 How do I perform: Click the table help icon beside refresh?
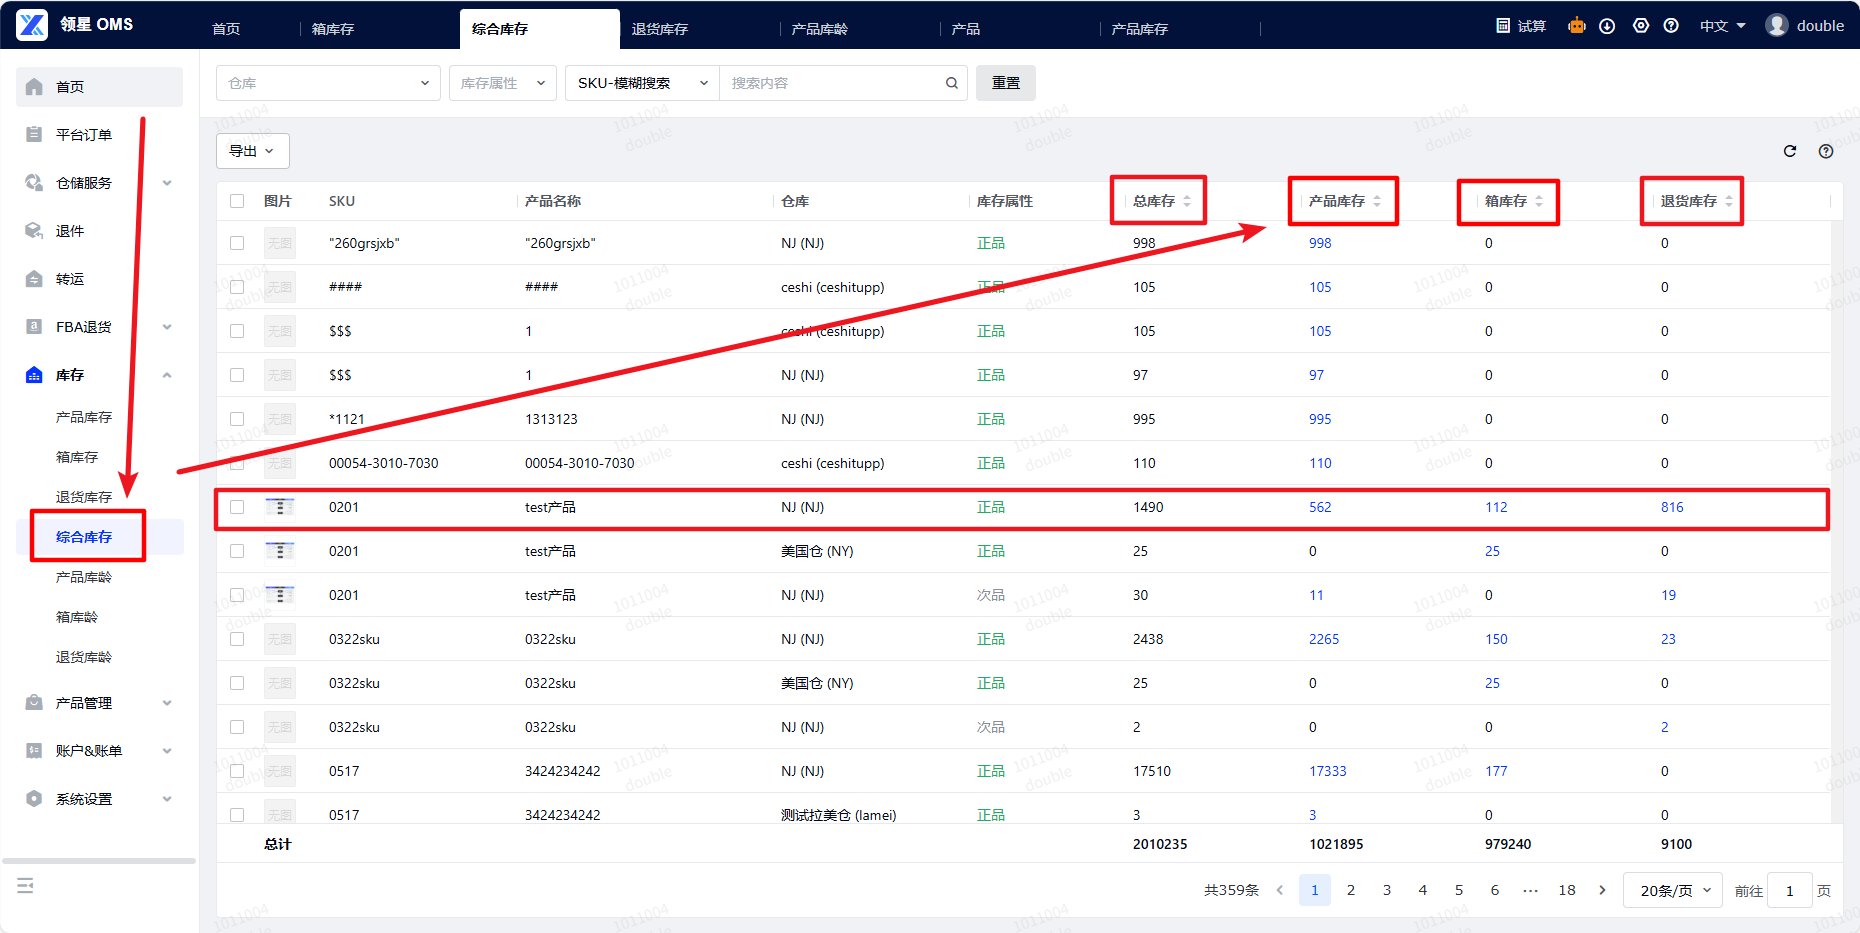[1826, 151]
